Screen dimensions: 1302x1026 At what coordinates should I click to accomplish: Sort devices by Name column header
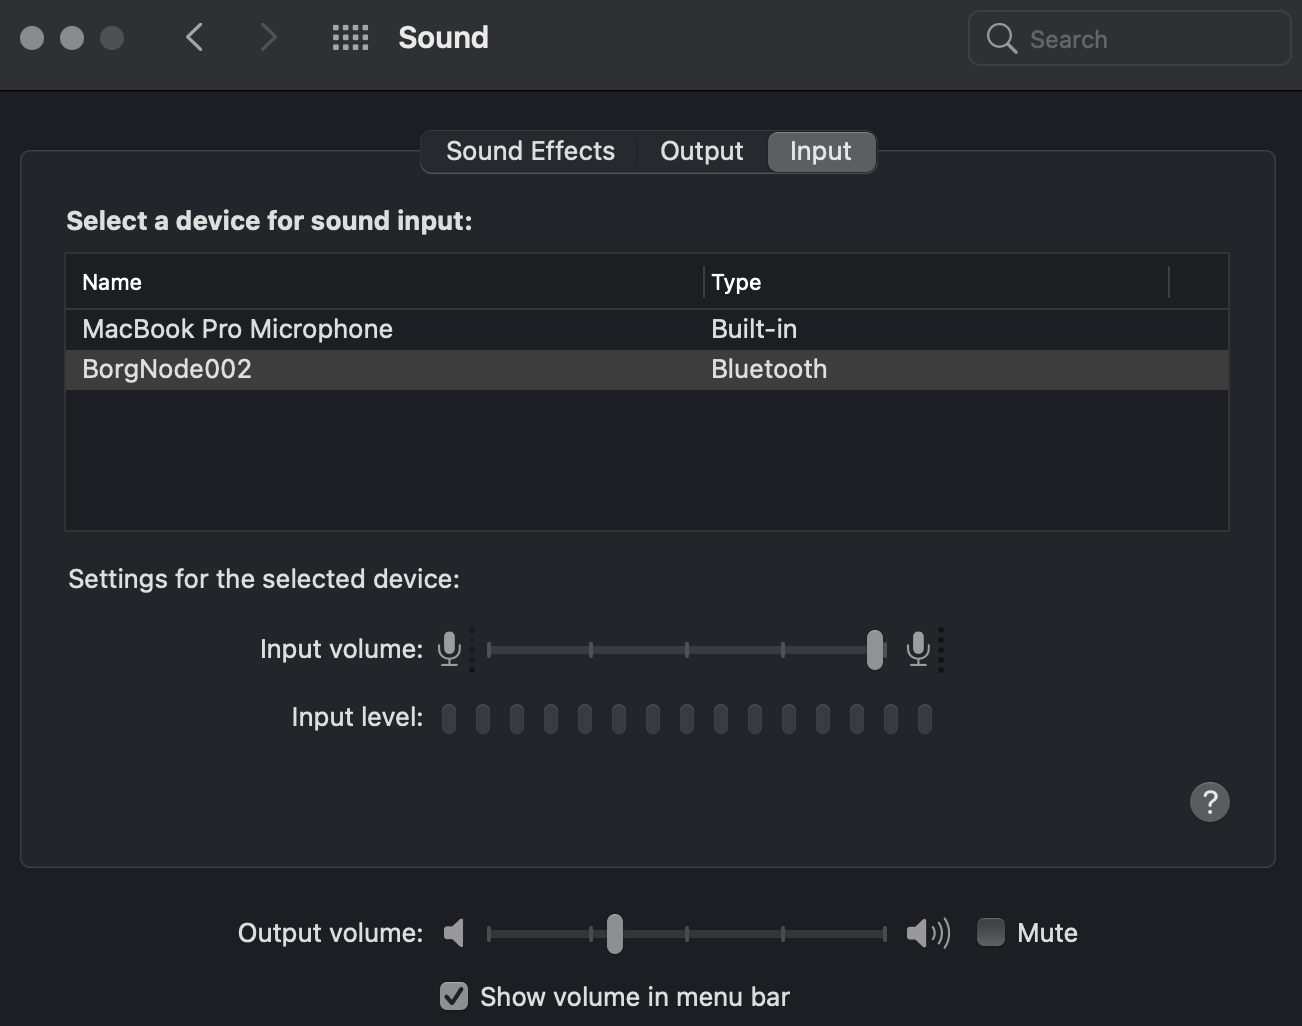(x=112, y=282)
